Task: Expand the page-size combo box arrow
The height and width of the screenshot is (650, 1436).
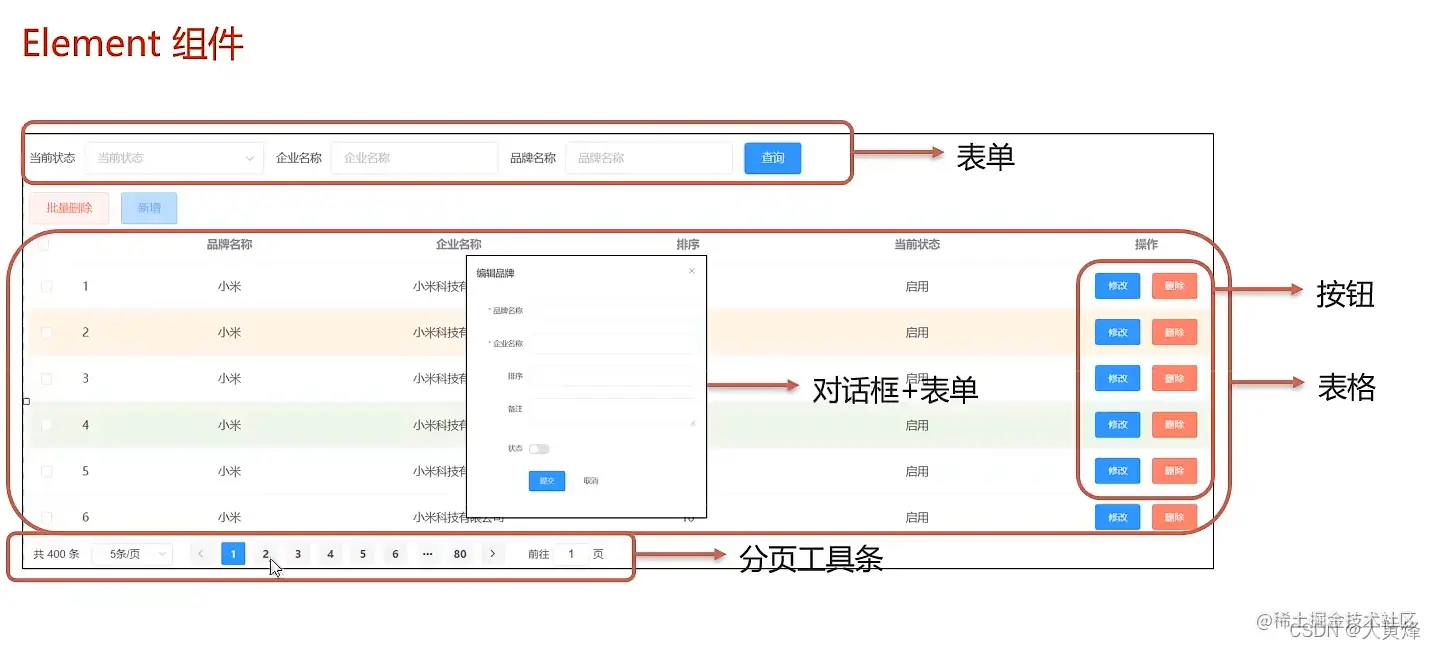Action: pyautogui.click(x=160, y=553)
